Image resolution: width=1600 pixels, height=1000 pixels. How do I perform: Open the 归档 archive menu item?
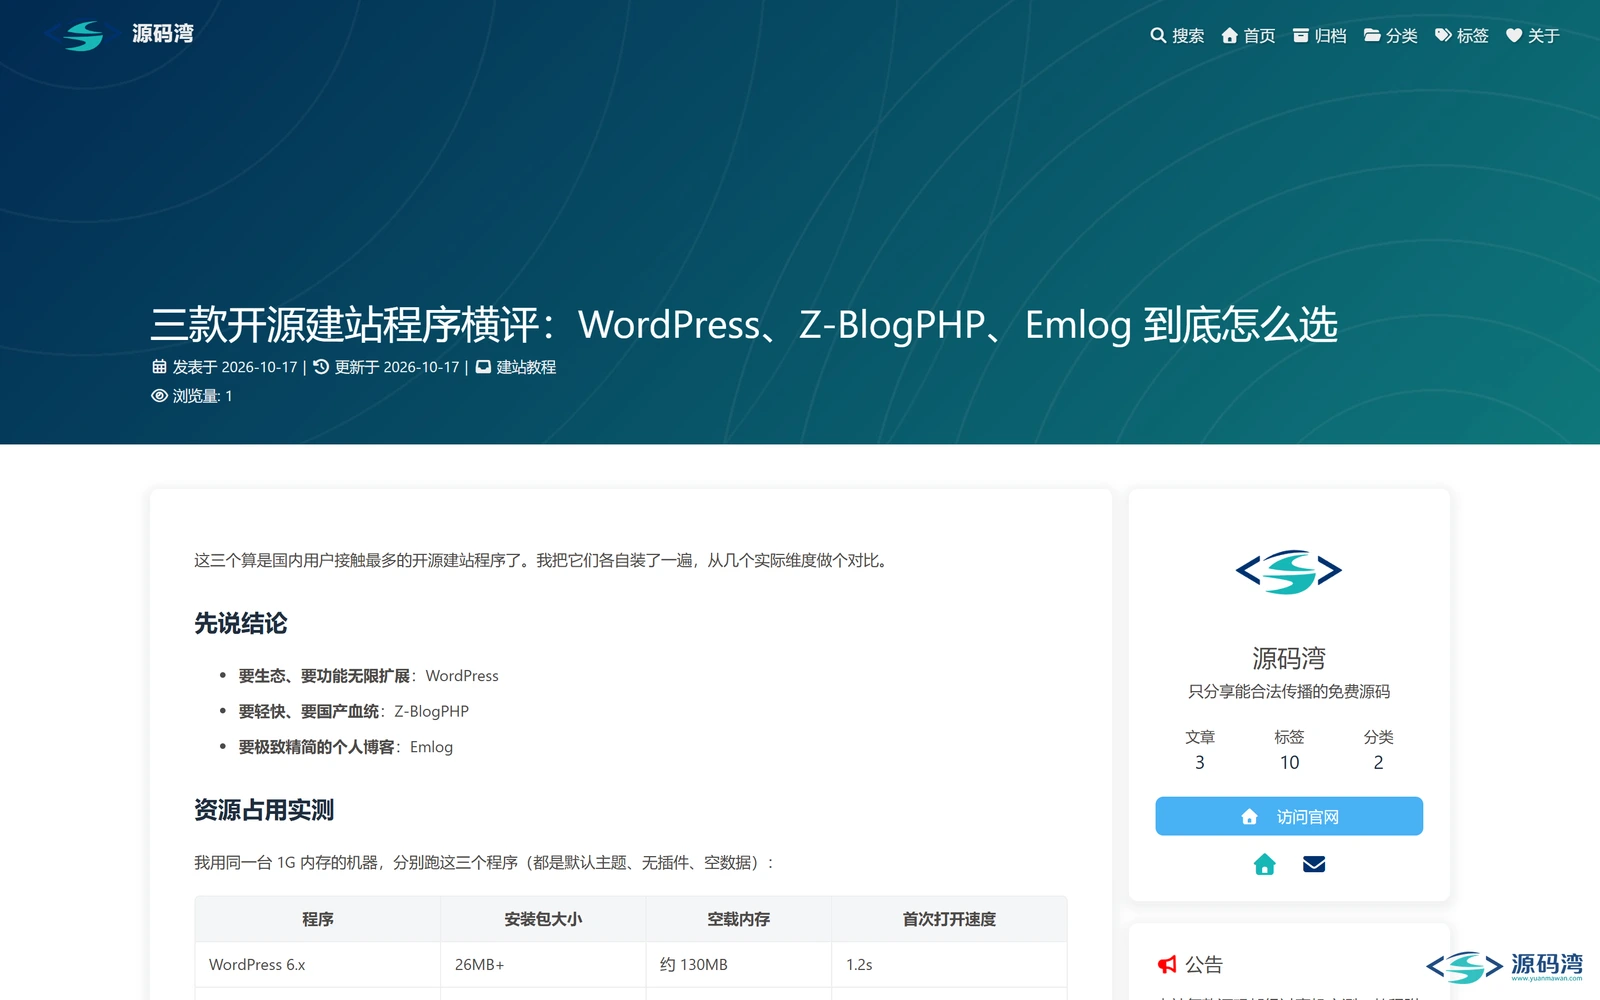click(x=1319, y=36)
